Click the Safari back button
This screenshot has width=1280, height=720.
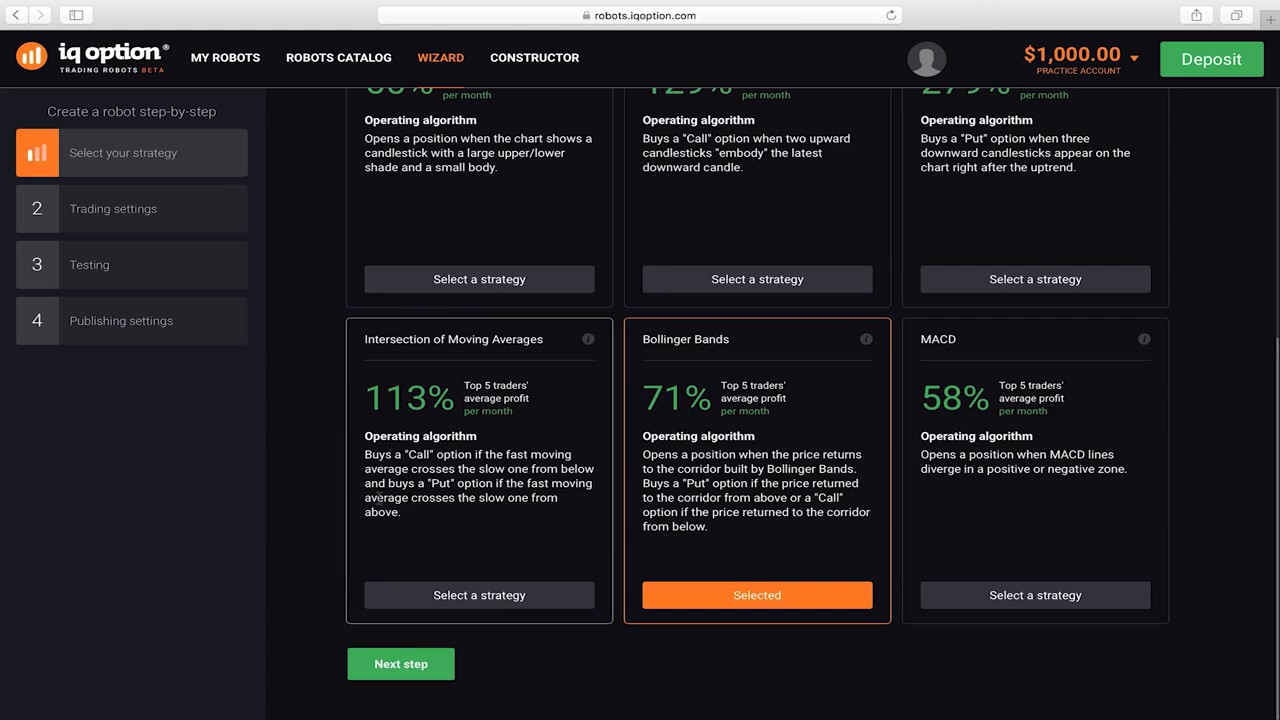click(x=16, y=15)
